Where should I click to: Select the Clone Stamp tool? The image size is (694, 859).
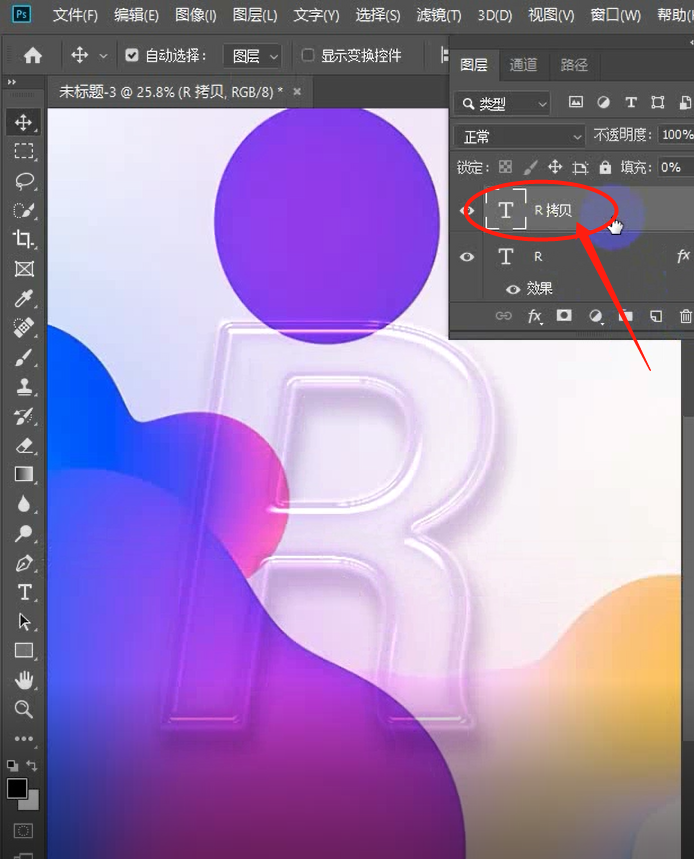(x=24, y=387)
